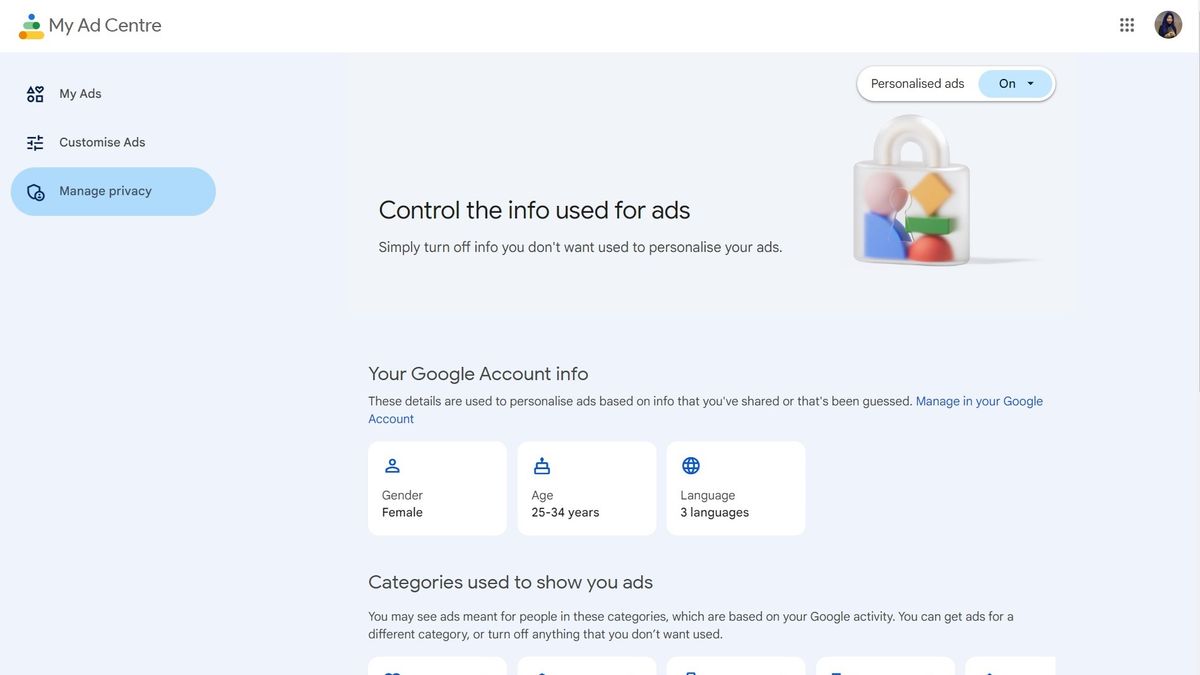Expand the Personalised ads dropdown arrow
Image resolution: width=1200 pixels, height=675 pixels.
[1030, 83]
